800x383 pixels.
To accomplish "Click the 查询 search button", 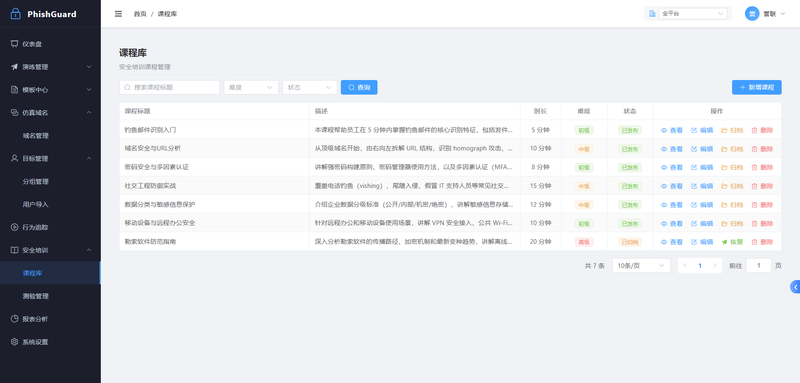I will pos(359,87).
